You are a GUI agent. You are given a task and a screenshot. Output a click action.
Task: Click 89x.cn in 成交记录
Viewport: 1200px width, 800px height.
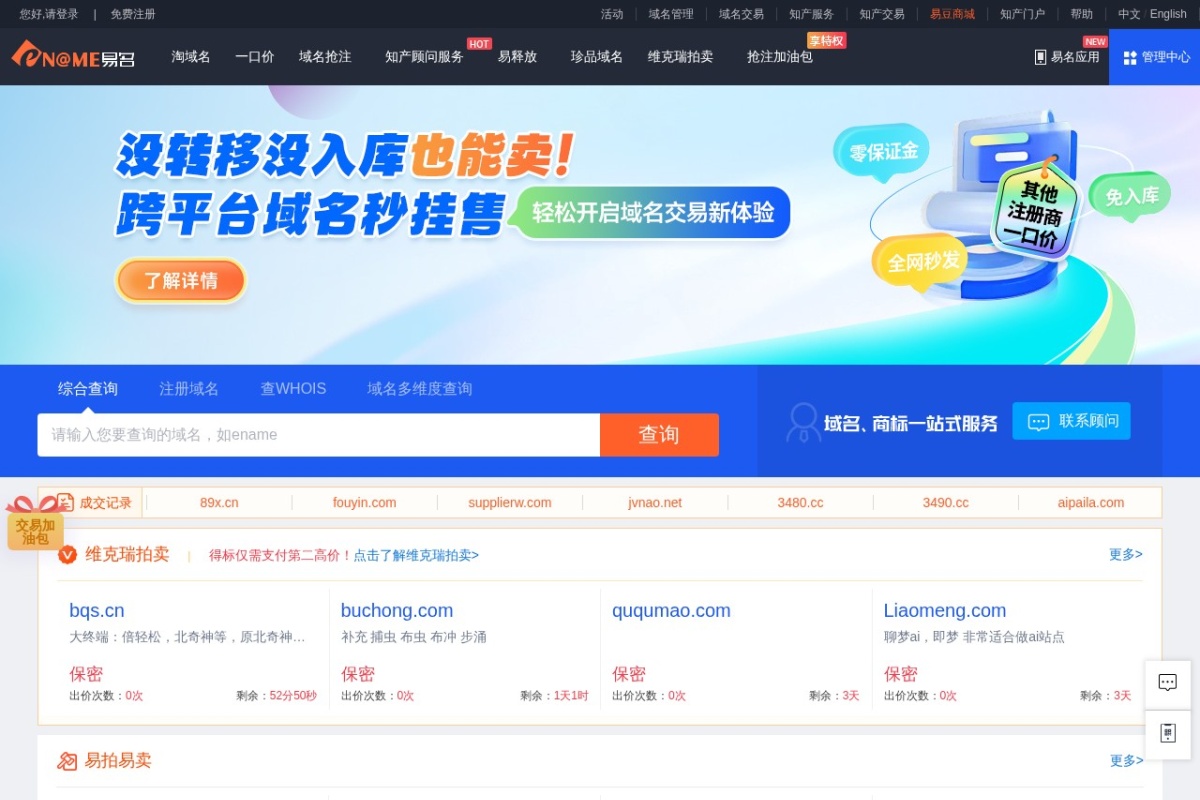coord(219,503)
